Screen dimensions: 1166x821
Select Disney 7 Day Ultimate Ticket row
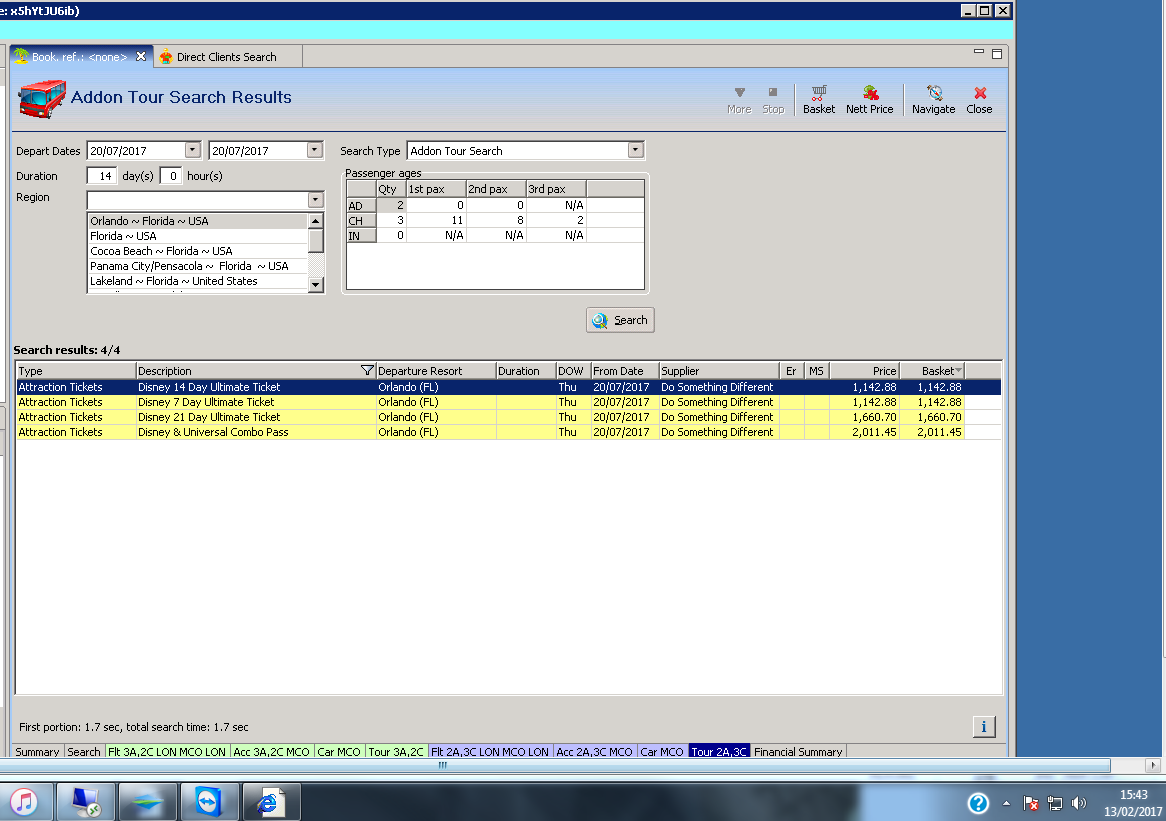point(508,402)
